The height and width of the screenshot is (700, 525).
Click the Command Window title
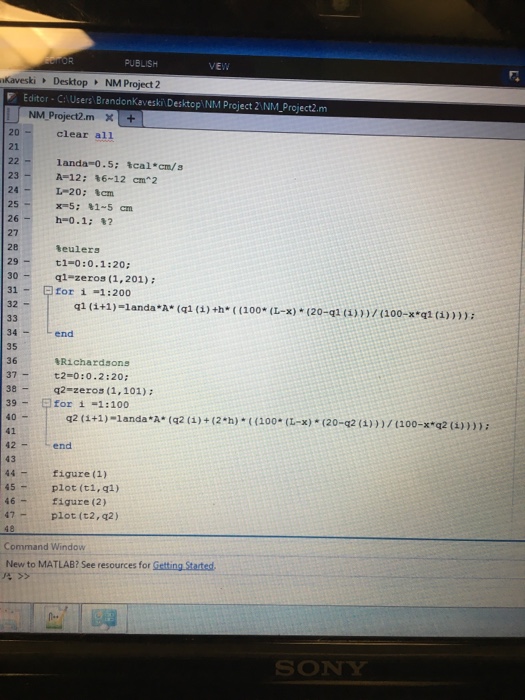pyautogui.click(x=45, y=546)
